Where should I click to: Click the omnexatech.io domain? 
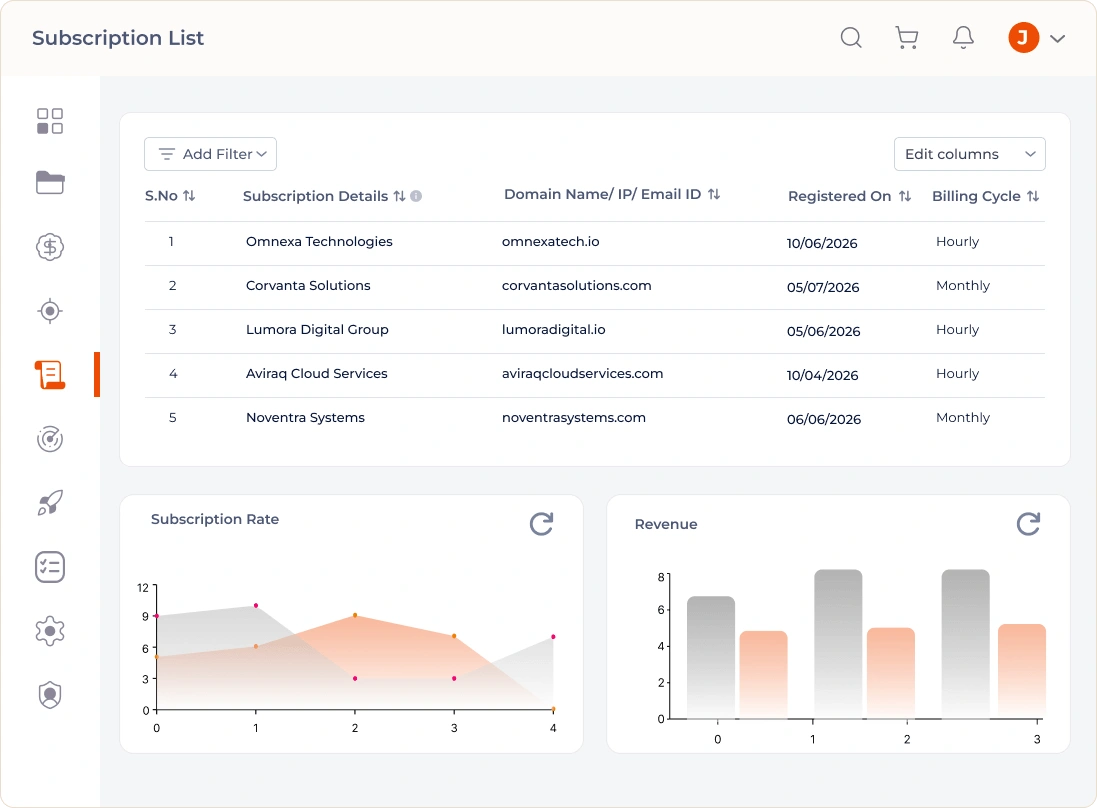tap(551, 241)
